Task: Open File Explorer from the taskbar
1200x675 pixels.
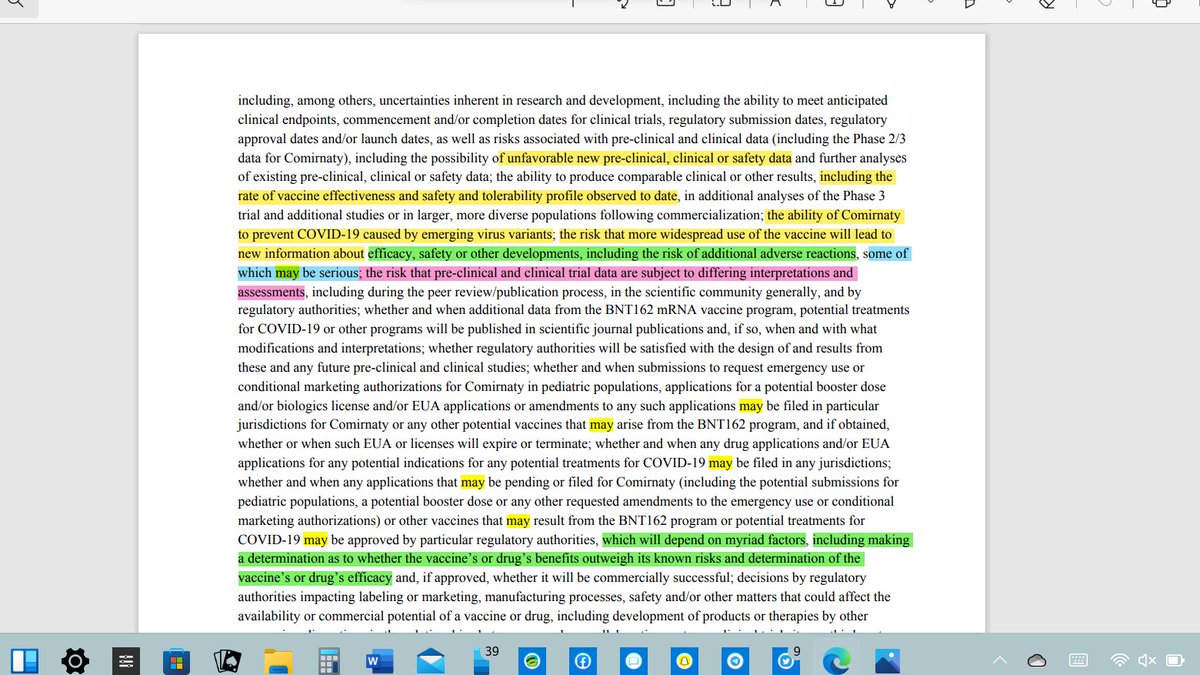Action: click(x=278, y=661)
